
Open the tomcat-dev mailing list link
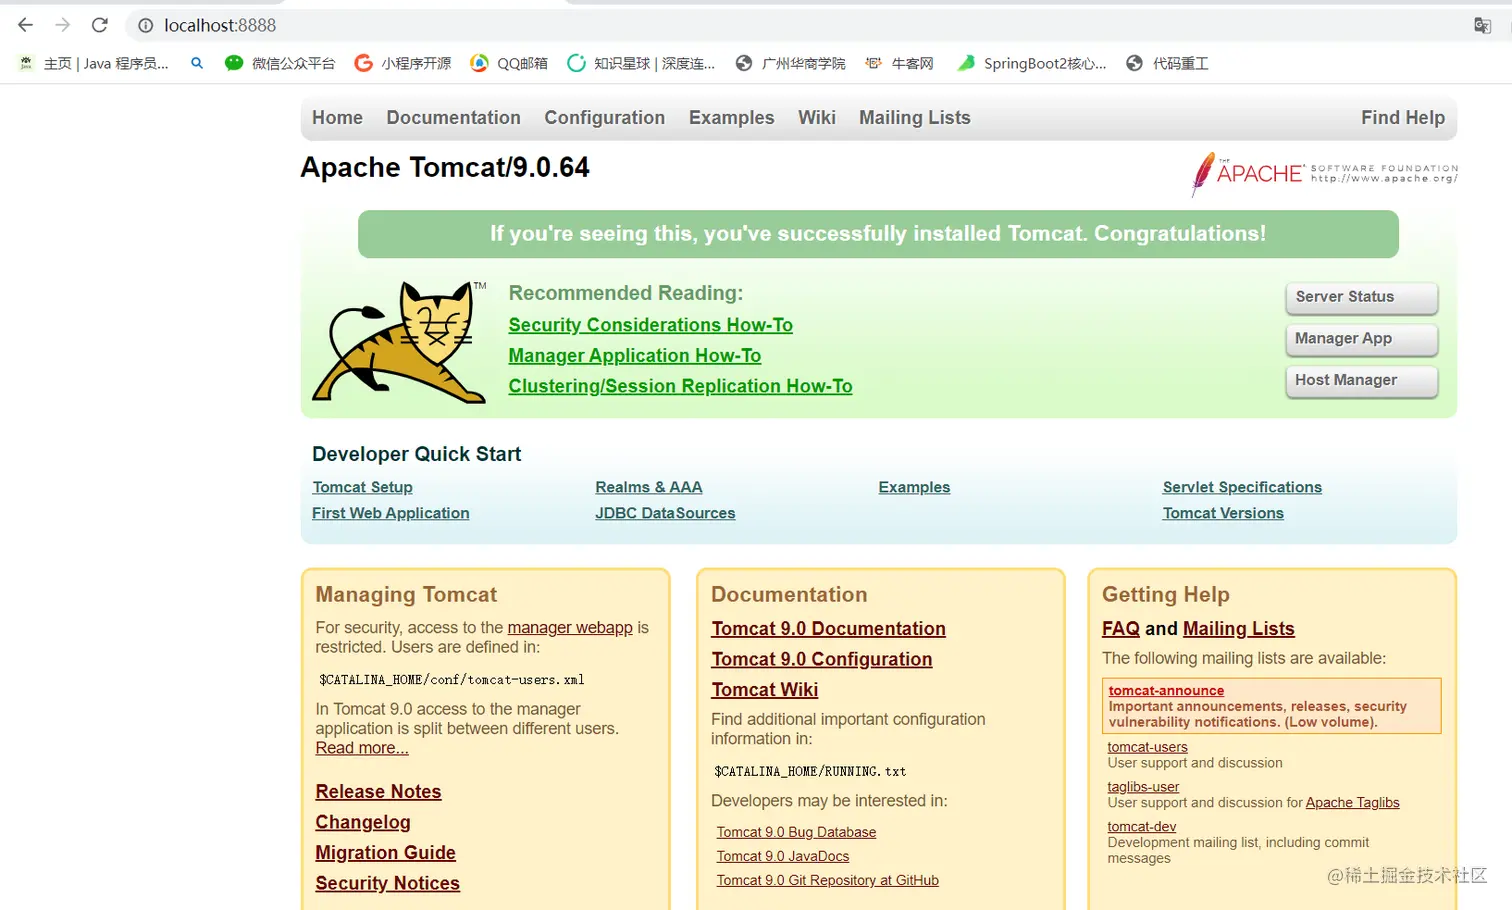pos(1141,827)
